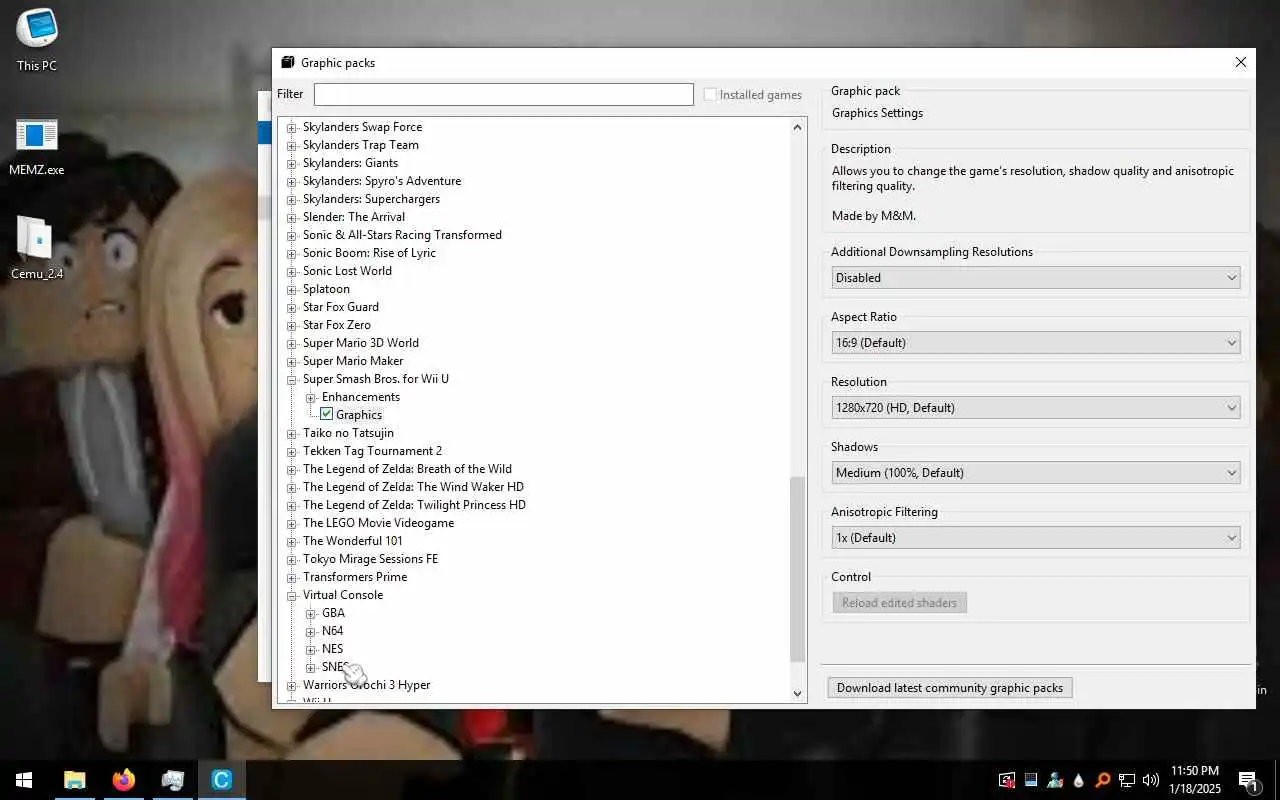Open the notification center icon
1280x800 pixels.
[1248, 780]
